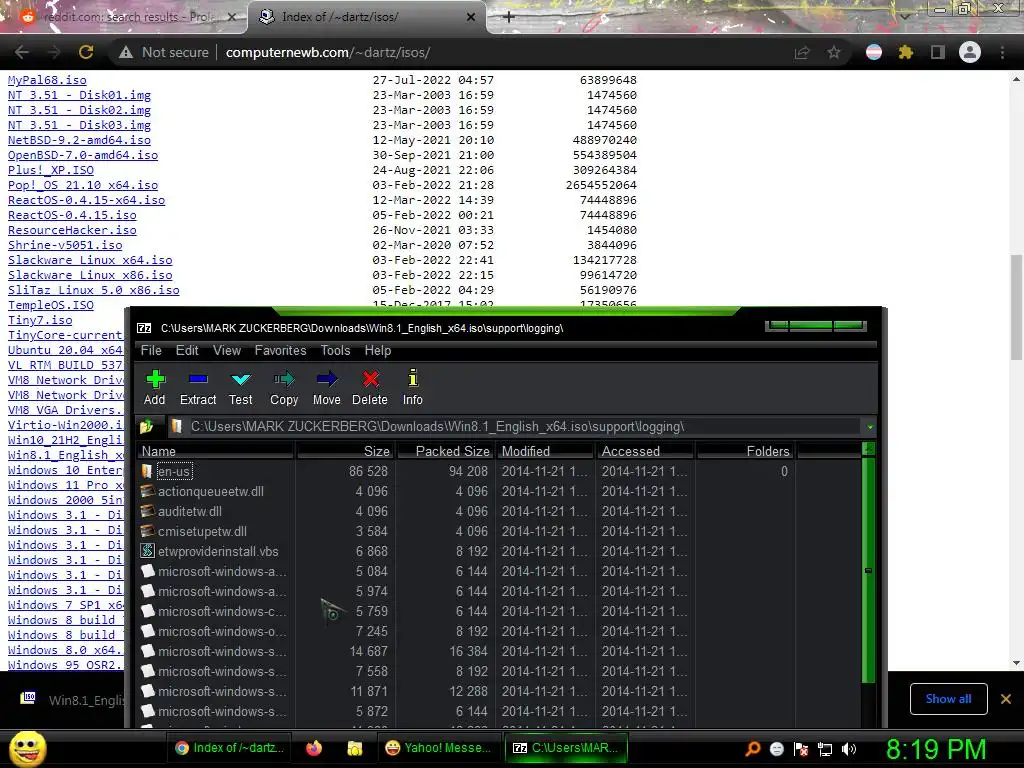The image size is (1024, 768).
Task: Click the network tray icon
Action: pyautogui.click(x=825, y=749)
